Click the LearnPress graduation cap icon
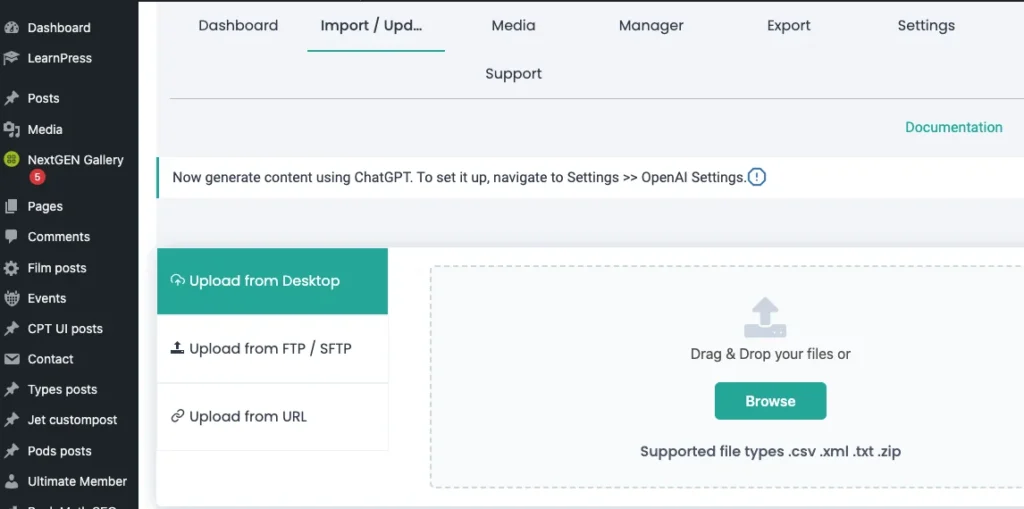Viewport: 1024px width, 509px height. pyautogui.click(x=12, y=58)
